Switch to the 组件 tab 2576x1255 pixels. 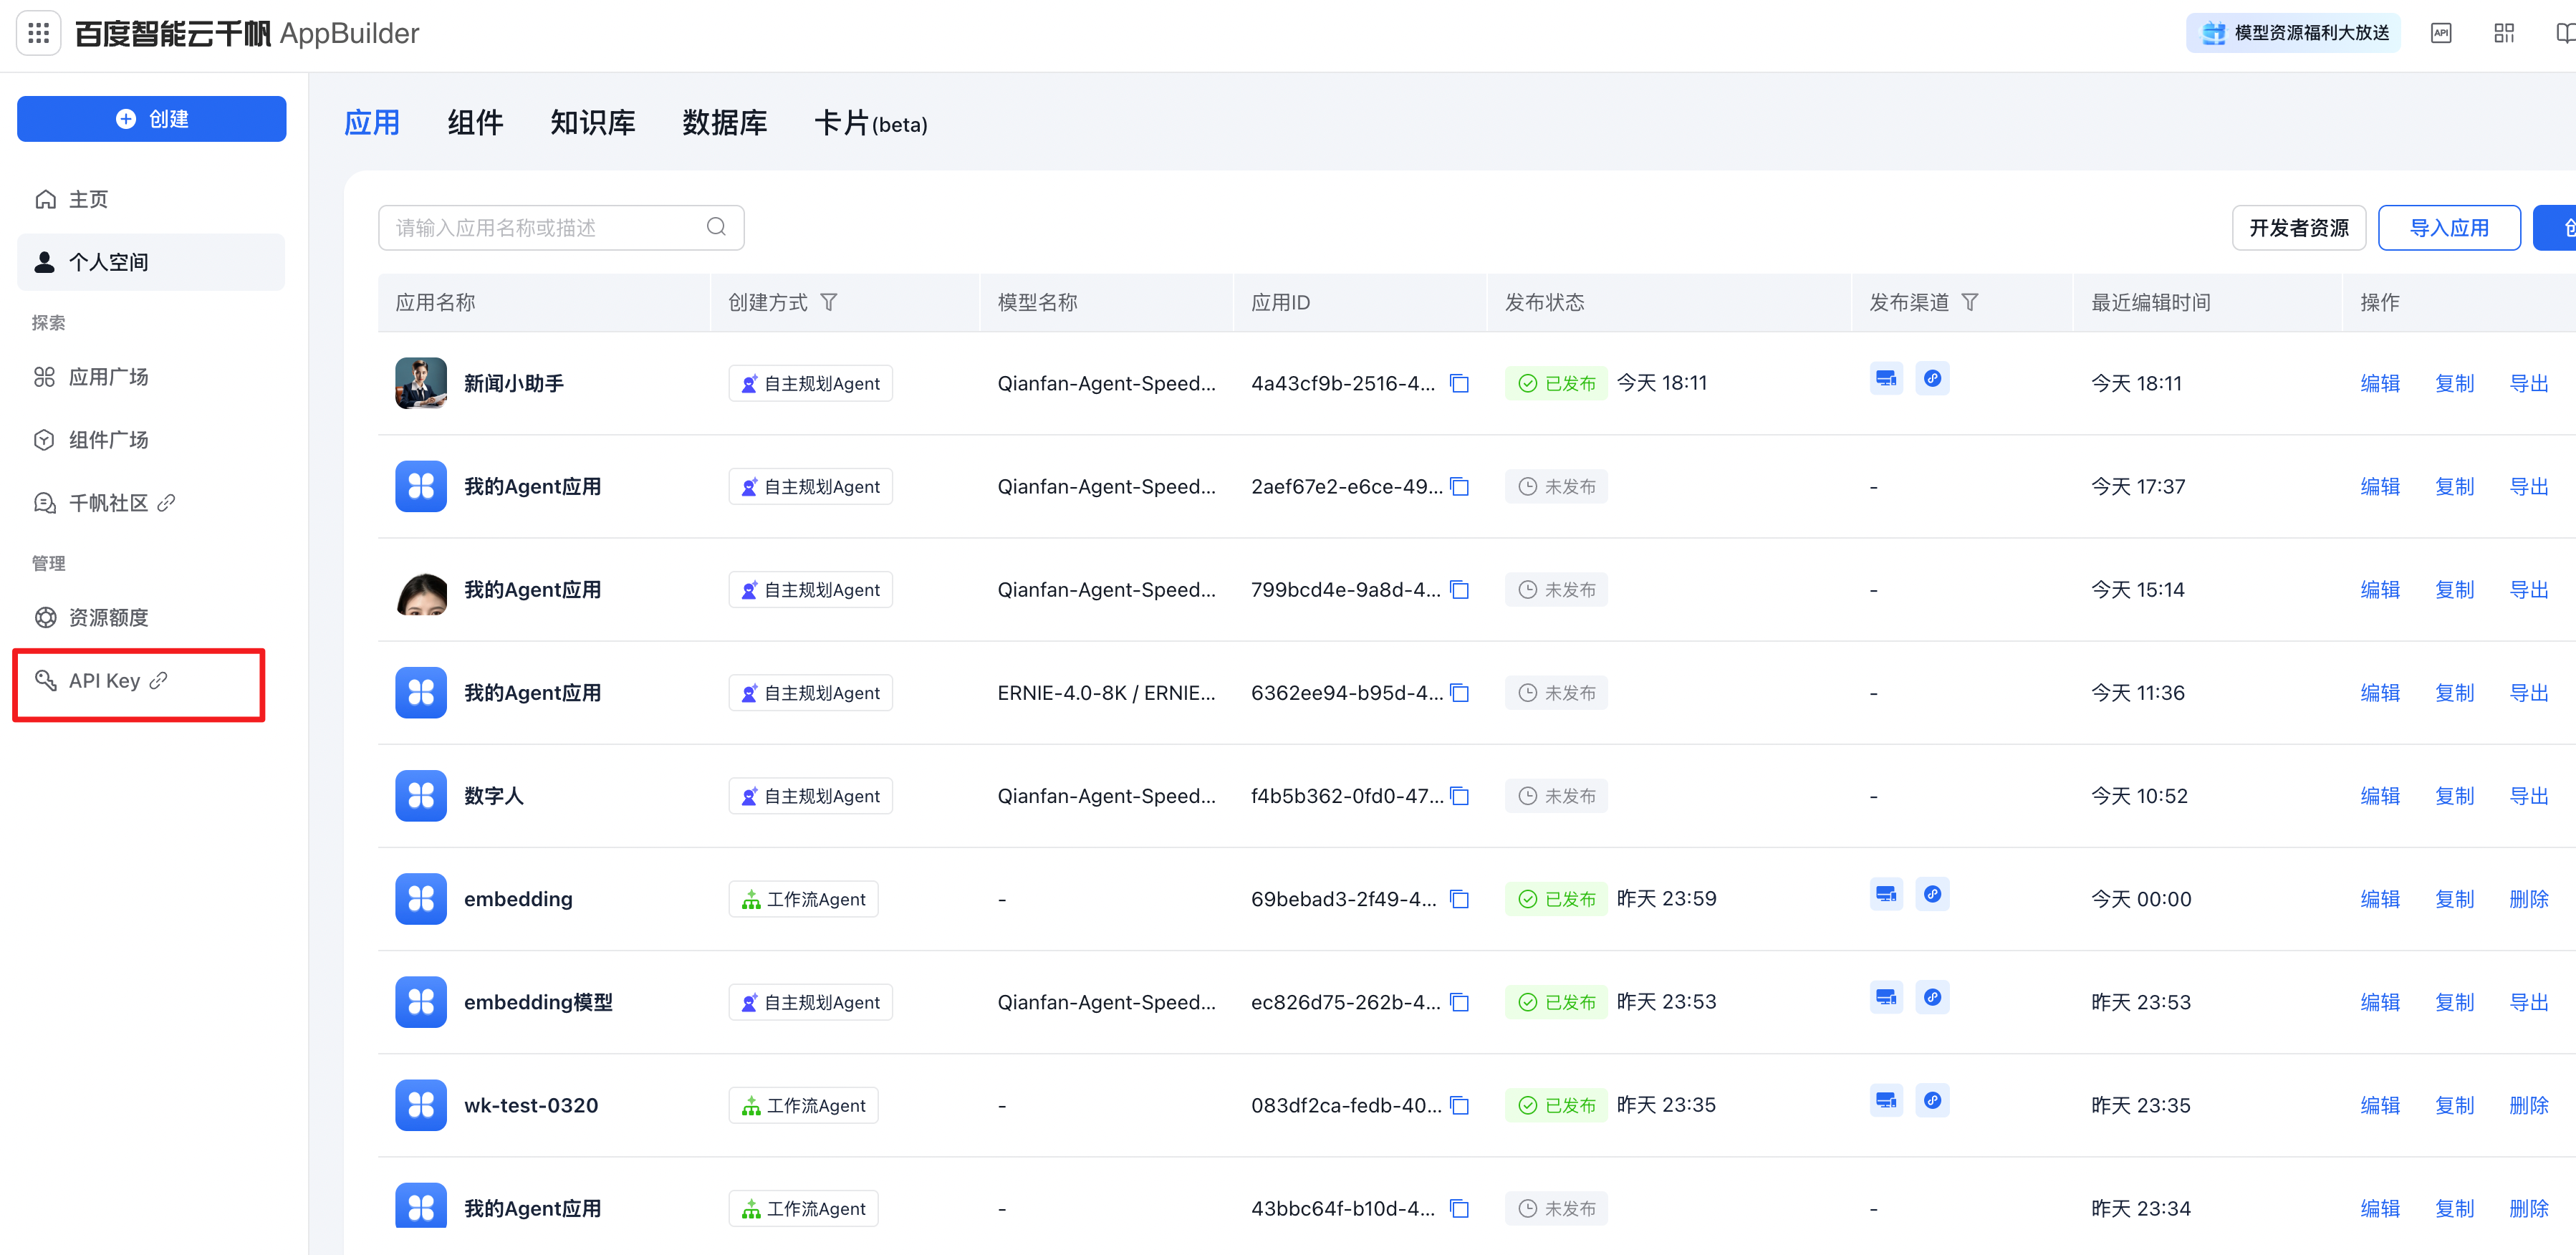(476, 123)
